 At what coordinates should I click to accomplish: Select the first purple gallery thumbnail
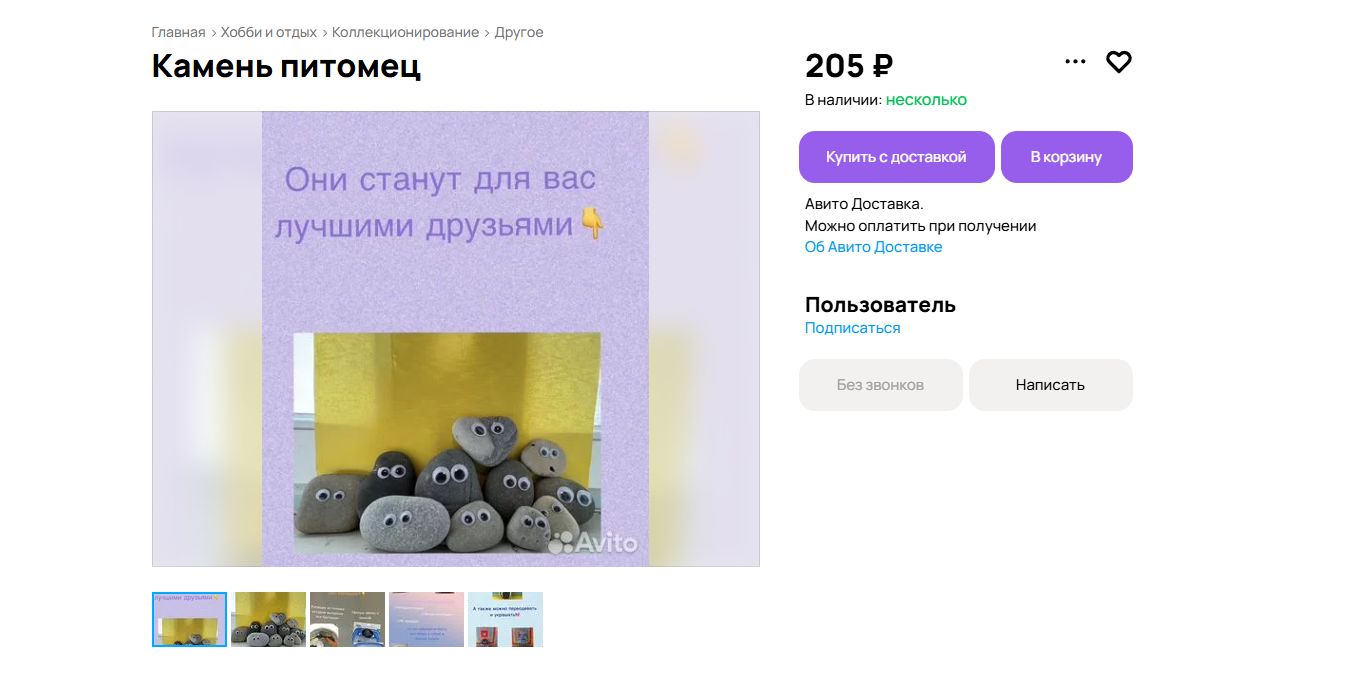190,619
